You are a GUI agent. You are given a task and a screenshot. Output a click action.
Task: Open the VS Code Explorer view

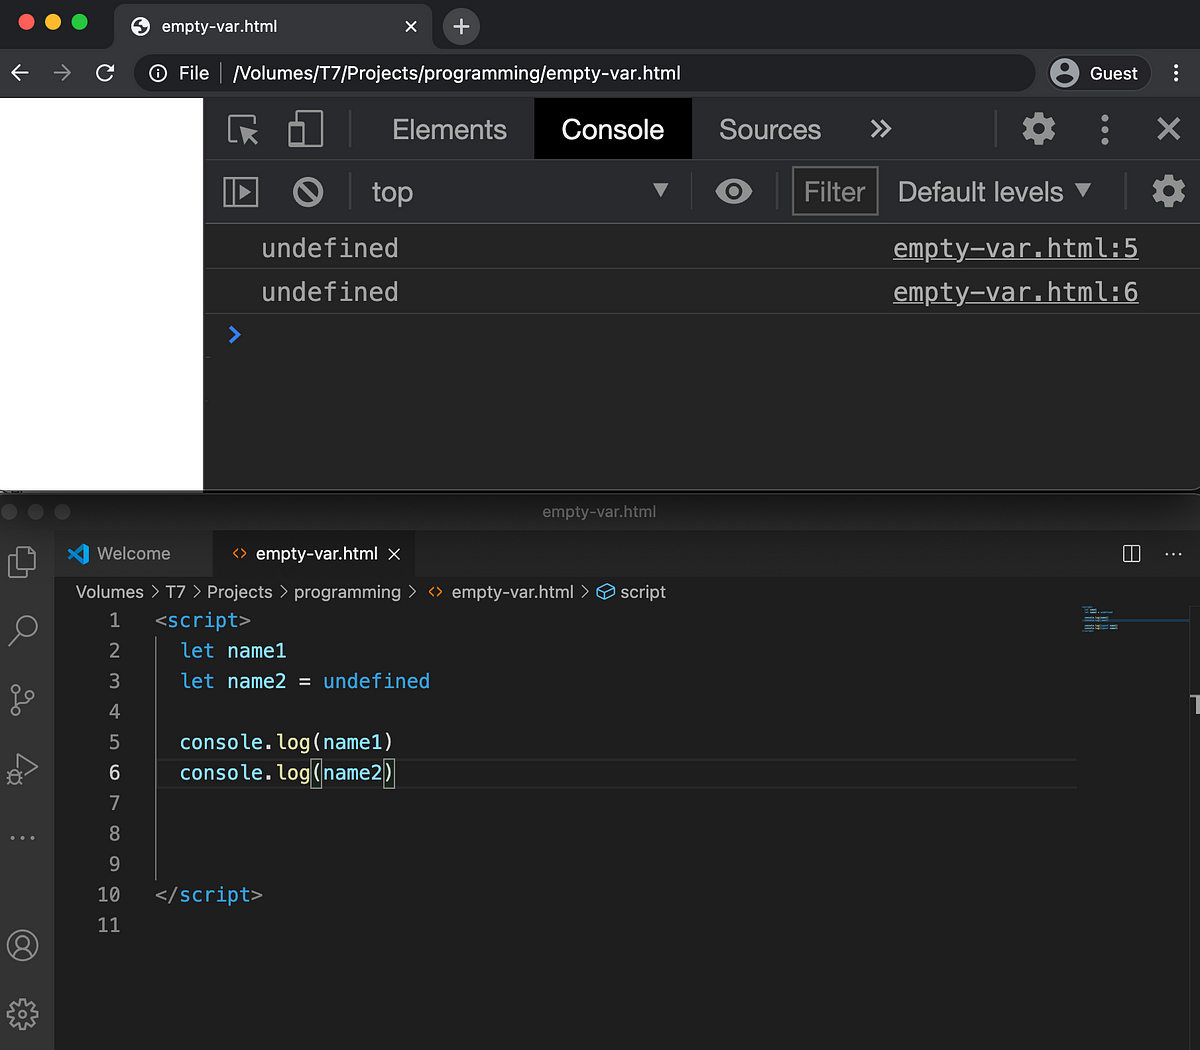tap(22, 562)
